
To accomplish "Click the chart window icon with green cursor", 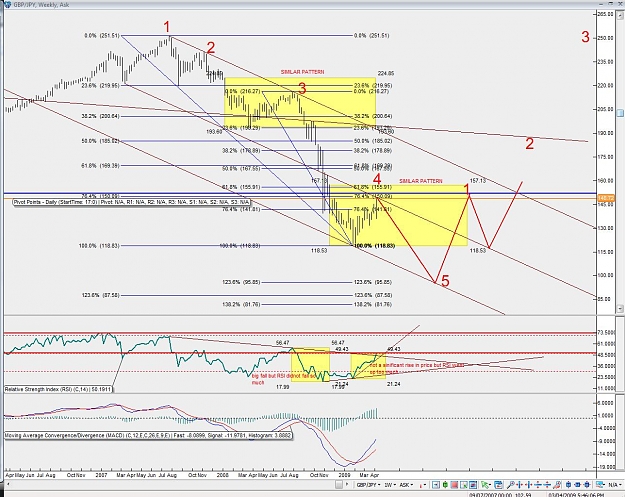I will coord(464,485).
